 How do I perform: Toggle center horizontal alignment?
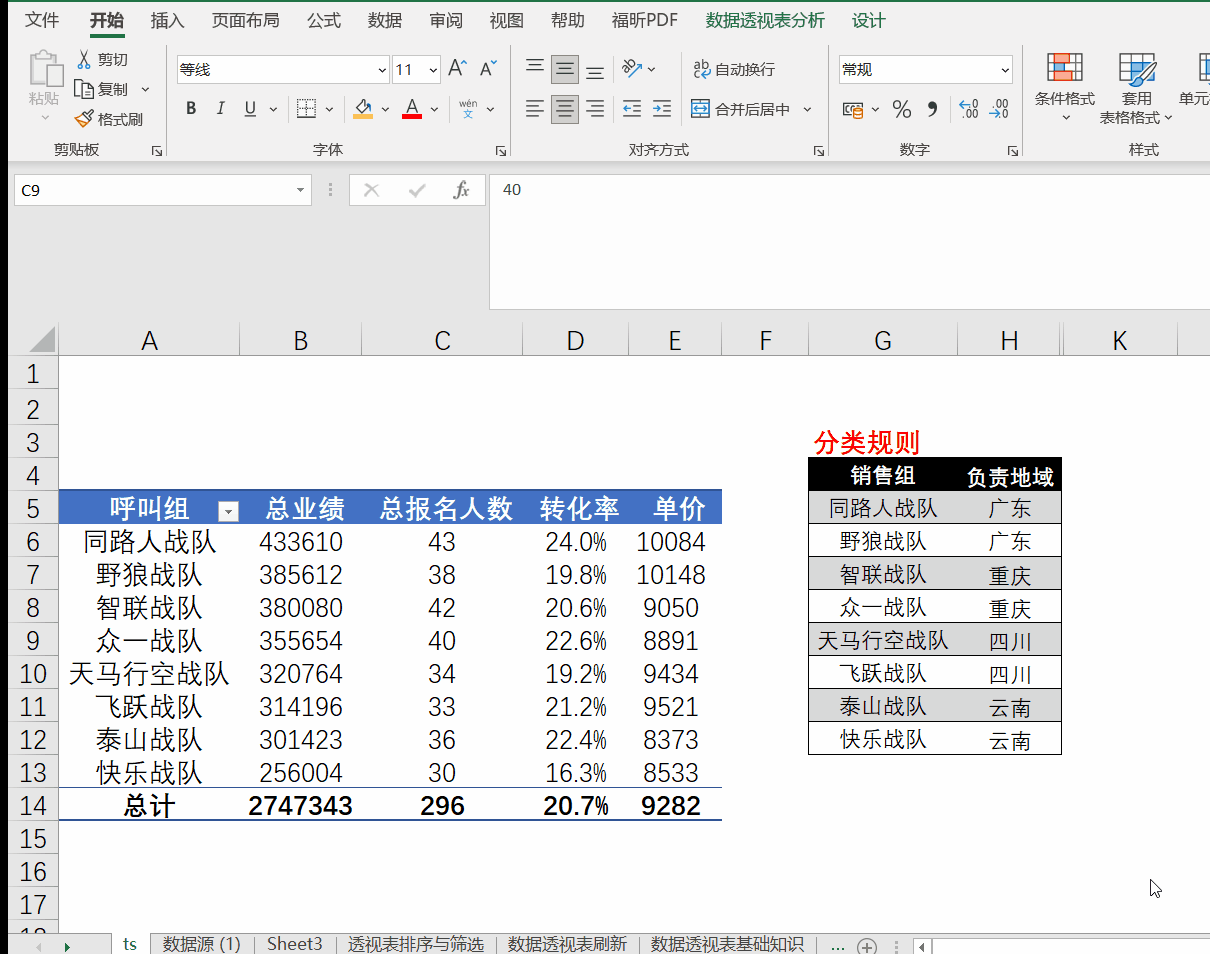565,109
